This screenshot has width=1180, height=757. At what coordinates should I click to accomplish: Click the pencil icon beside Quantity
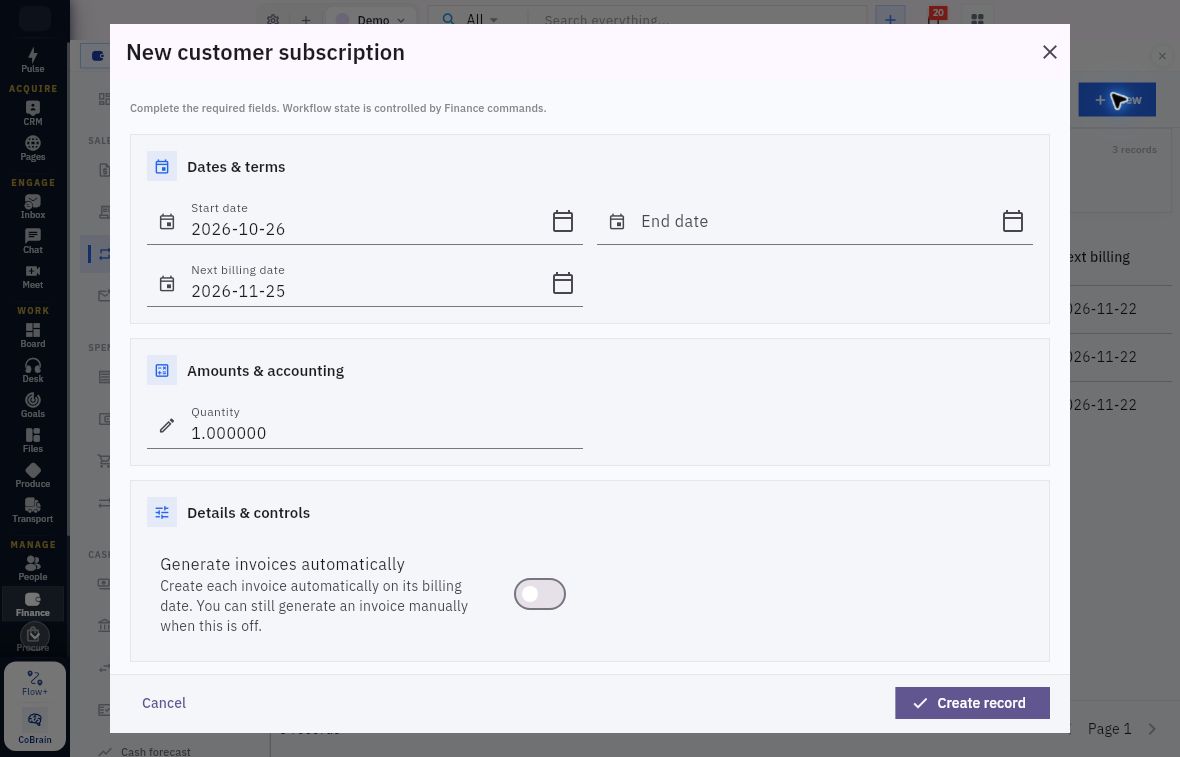[167, 426]
